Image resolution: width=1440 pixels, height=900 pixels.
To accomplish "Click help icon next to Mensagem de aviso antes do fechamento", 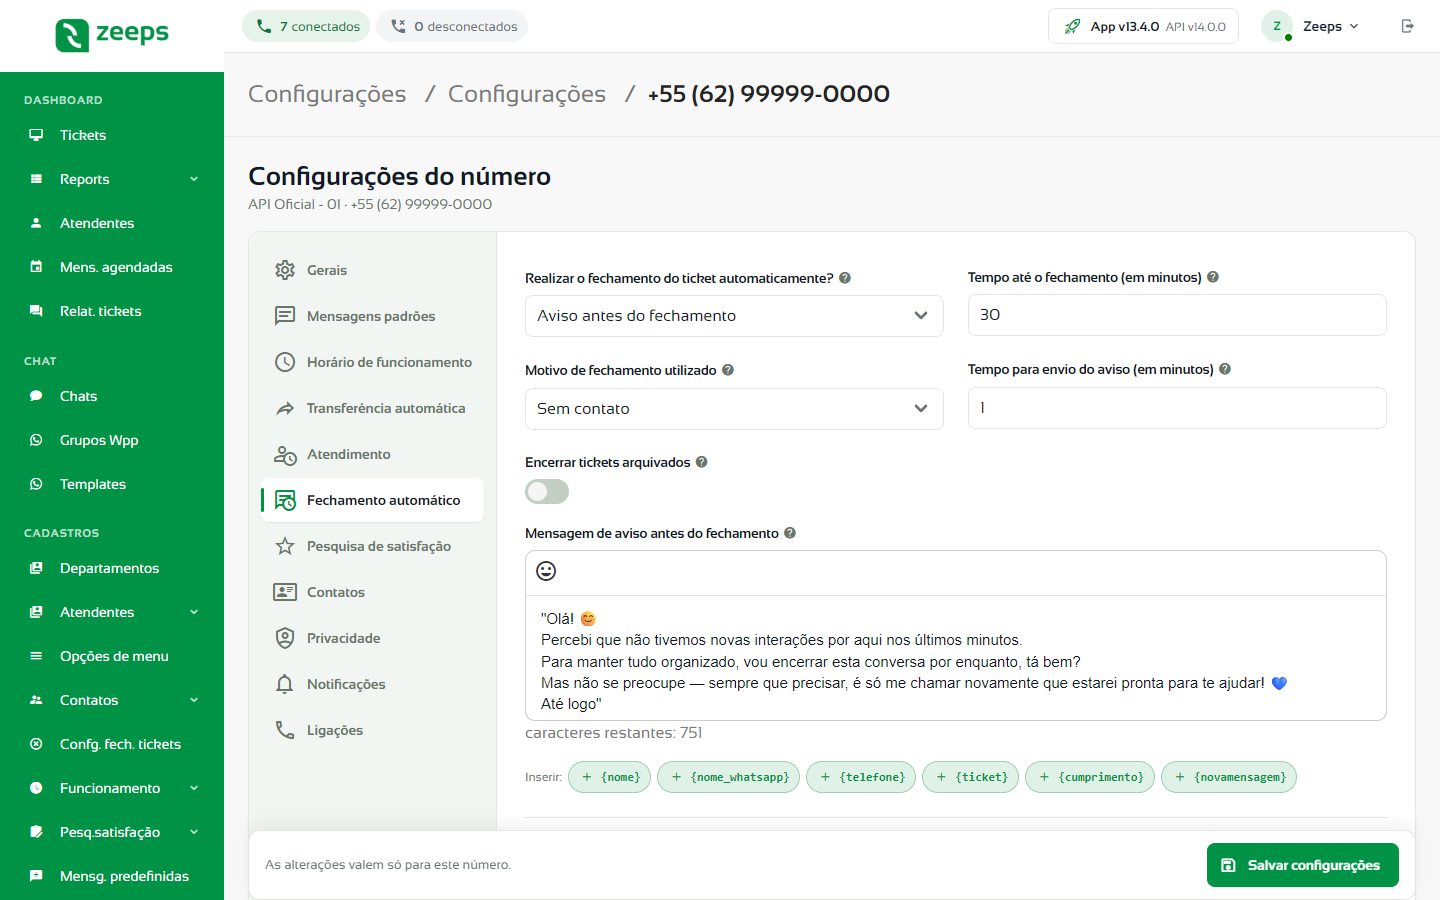I will [x=790, y=533].
